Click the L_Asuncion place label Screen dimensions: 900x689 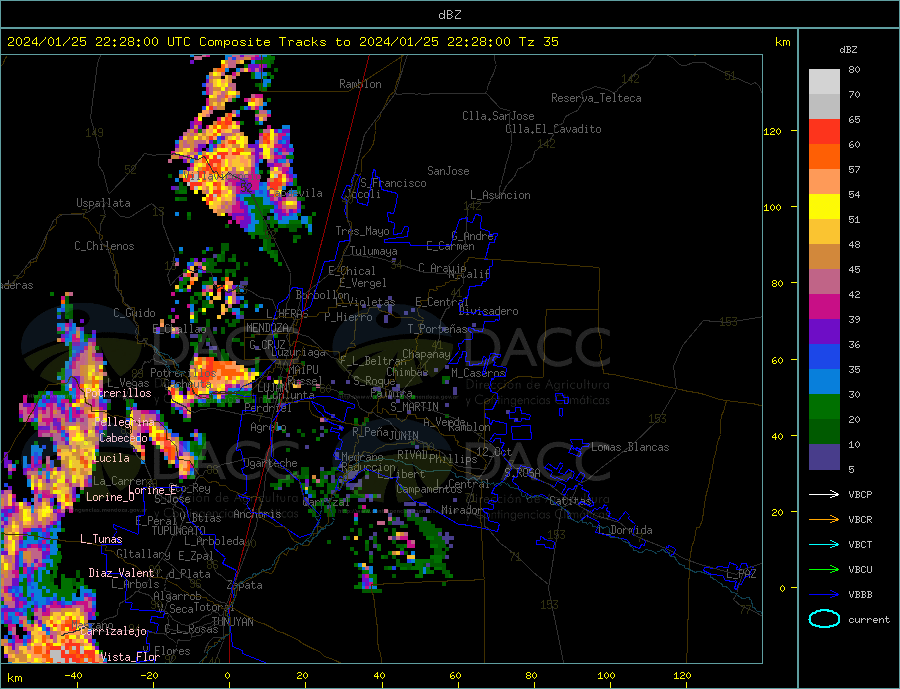point(500,195)
